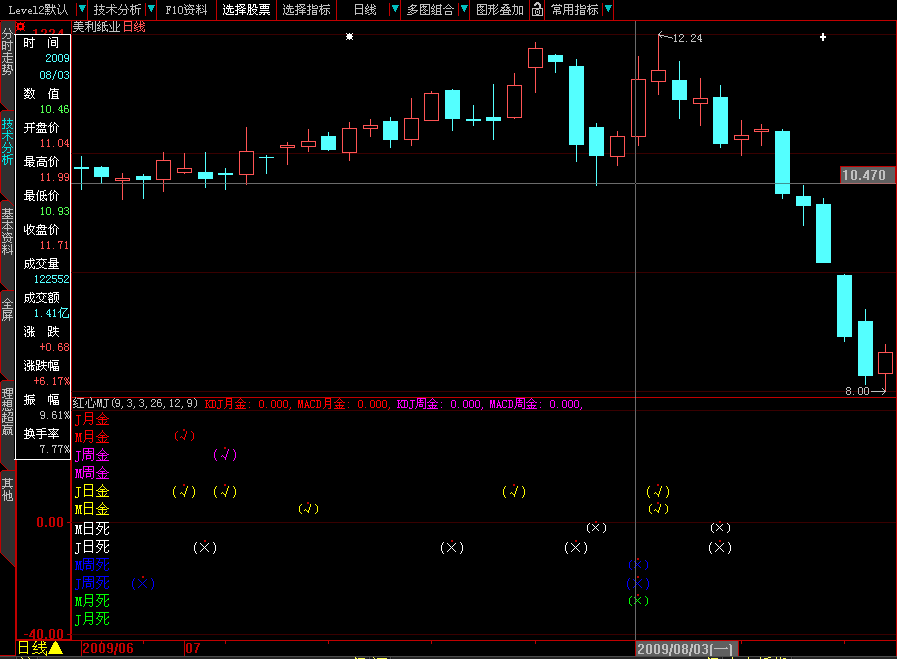Click the 红心MJ(9,3,3,26,12,9) indicator title

(x=136, y=404)
